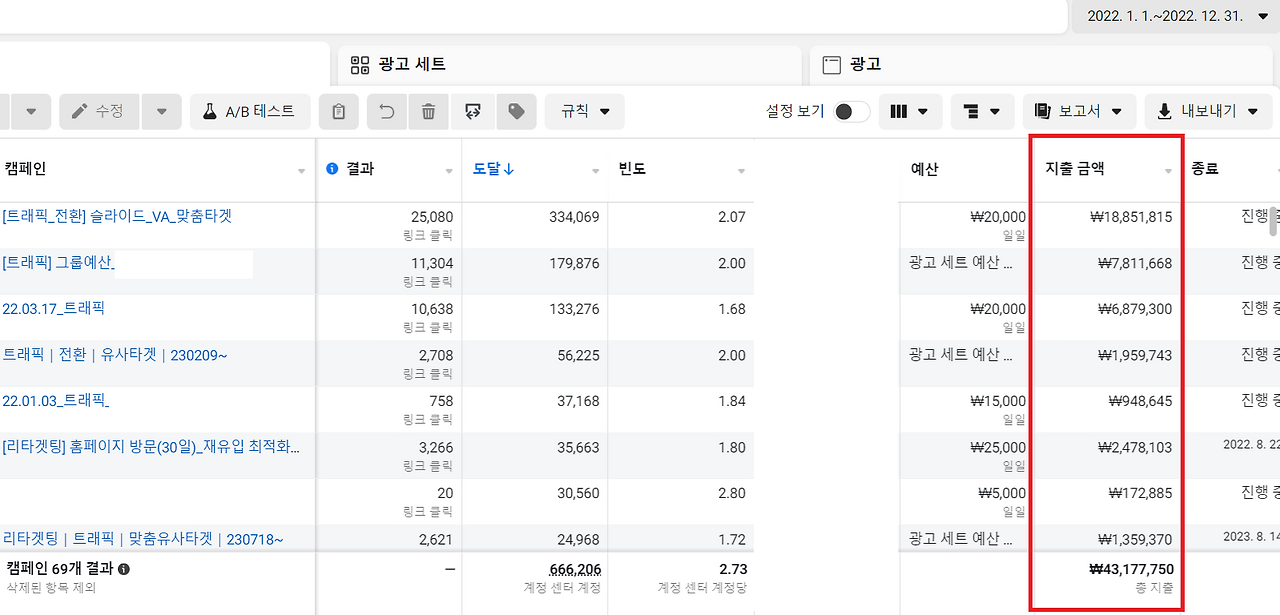This screenshot has height=615, width=1280.
Task: Click the reach value 179,876
Action: 574,263
